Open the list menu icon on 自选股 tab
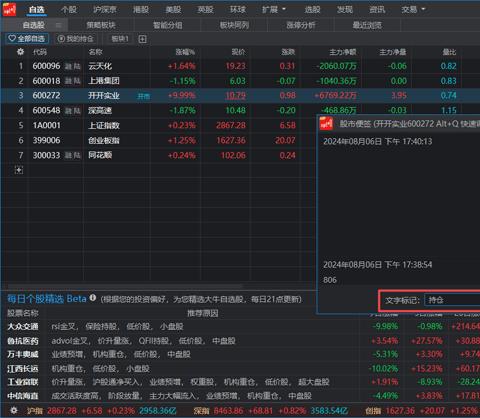Image resolution: width=480 pixels, height=418 pixels. pyautogui.click(x=59, y=25)
